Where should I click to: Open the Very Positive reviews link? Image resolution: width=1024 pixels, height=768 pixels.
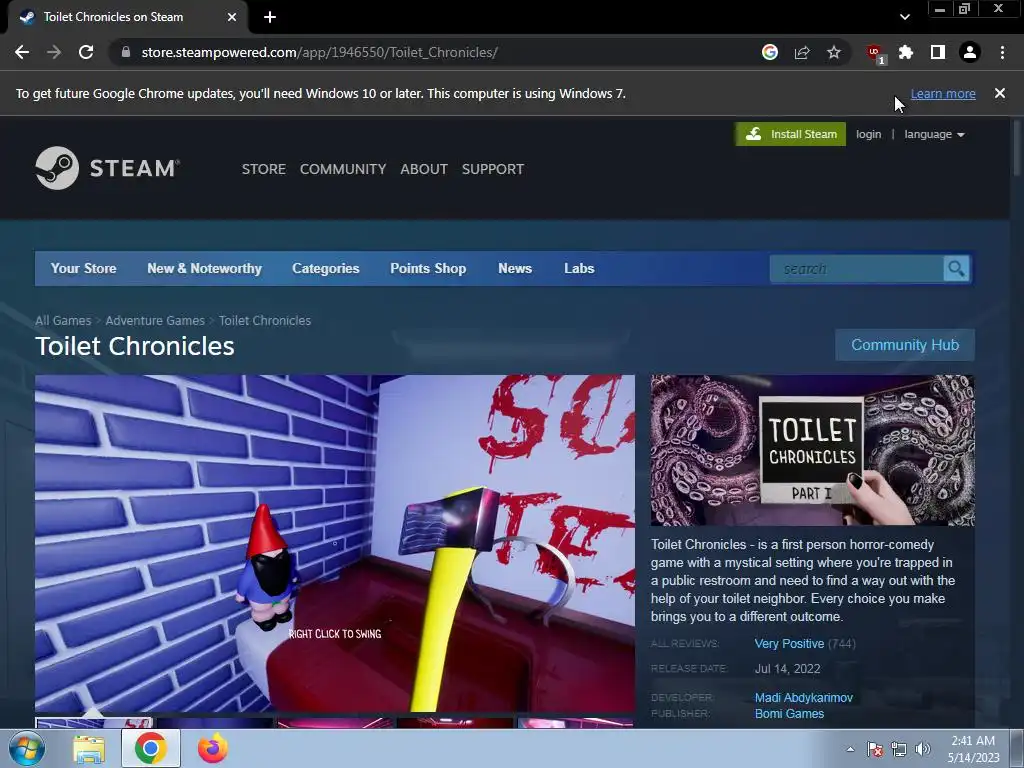click(x=790, y=643)
